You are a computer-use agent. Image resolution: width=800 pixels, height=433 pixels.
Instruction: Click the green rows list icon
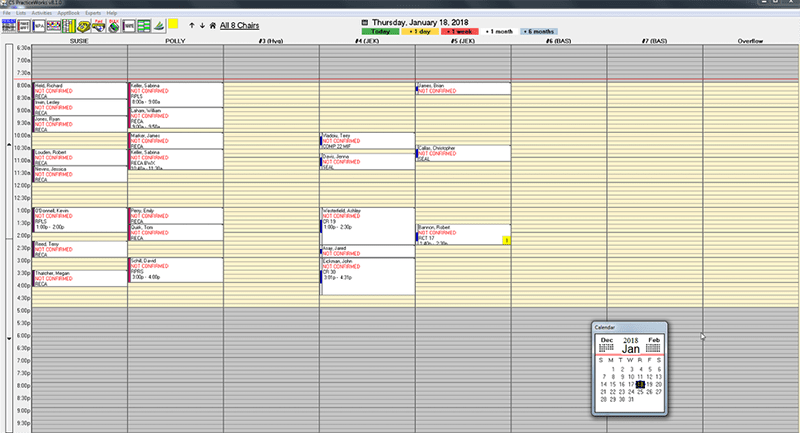pos(144,26)
